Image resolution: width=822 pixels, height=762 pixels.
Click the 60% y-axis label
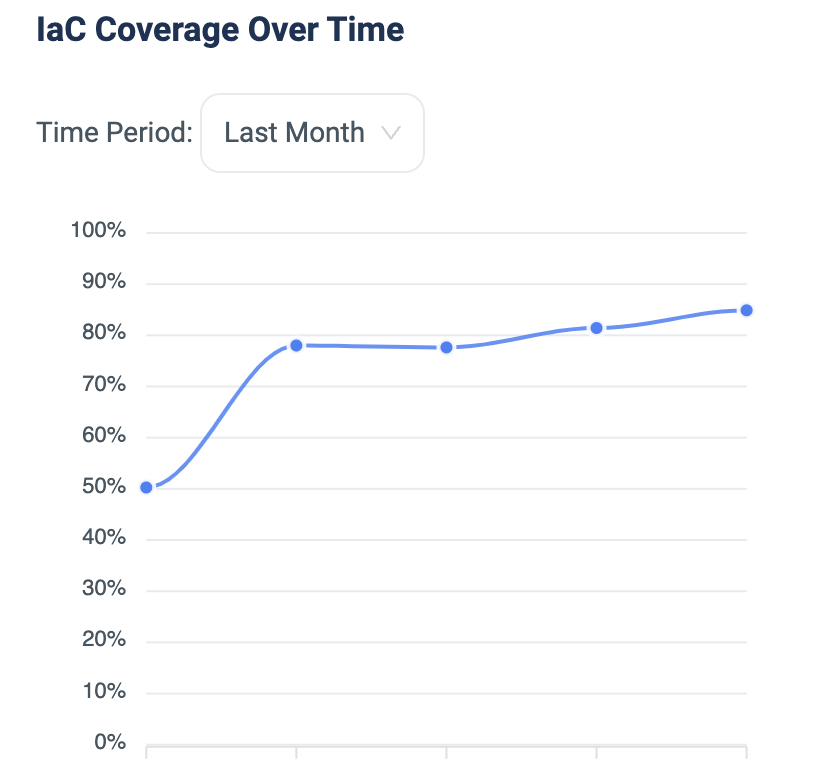(x=103, y=435)
